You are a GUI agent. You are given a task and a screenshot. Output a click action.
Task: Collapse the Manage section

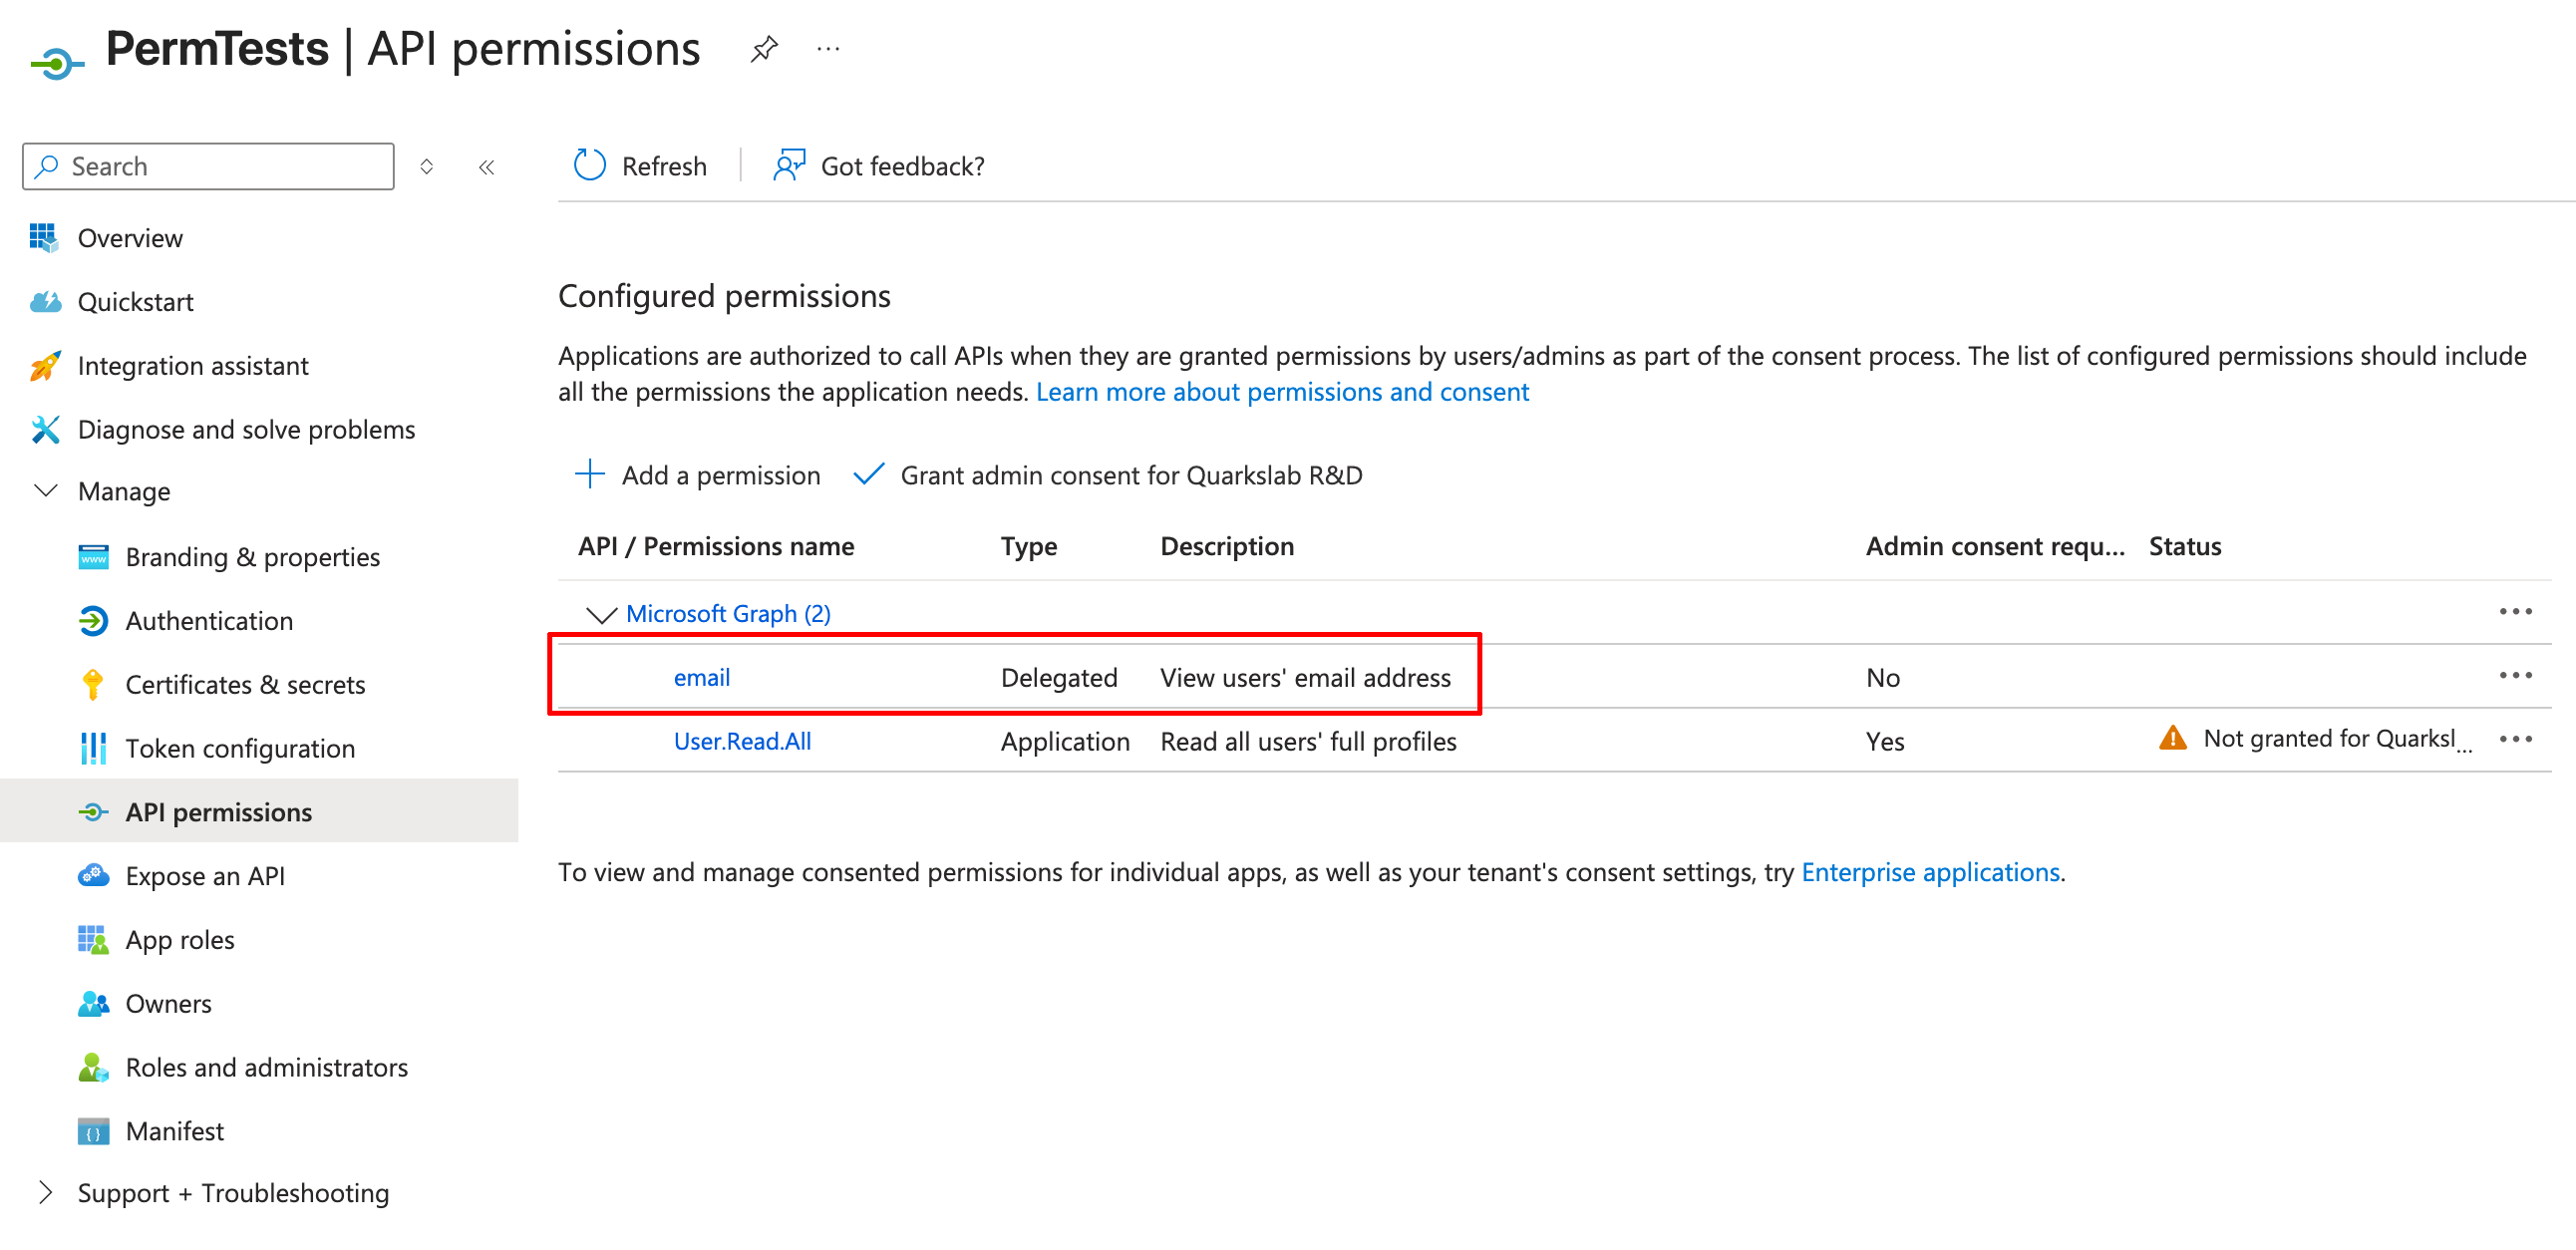tap(46, 491)
